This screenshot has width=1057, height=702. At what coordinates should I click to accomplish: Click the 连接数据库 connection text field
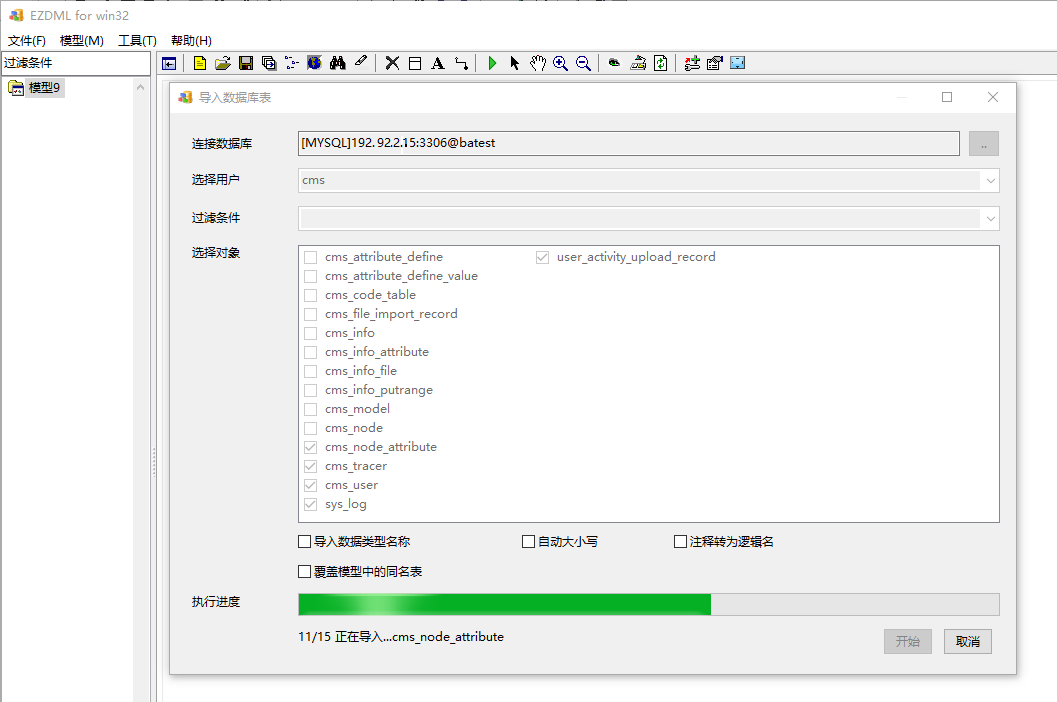point(628,144)
